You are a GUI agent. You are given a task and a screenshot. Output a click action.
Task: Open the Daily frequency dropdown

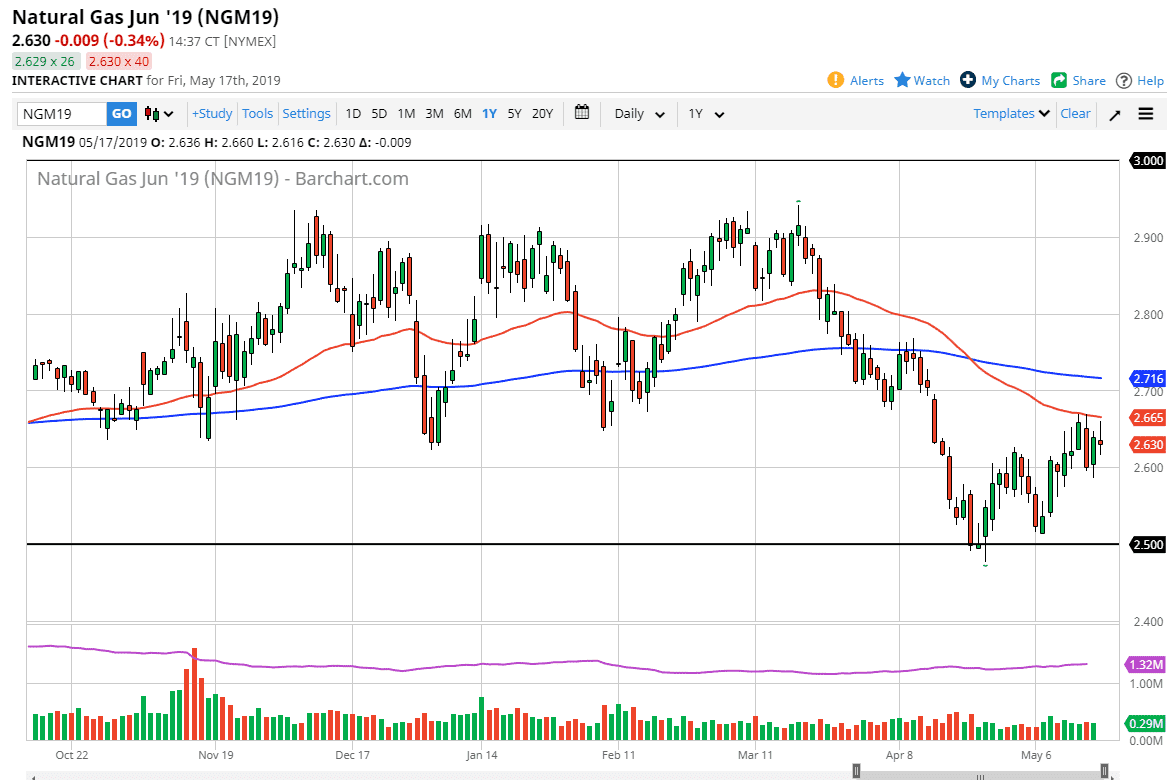[639, 114]
